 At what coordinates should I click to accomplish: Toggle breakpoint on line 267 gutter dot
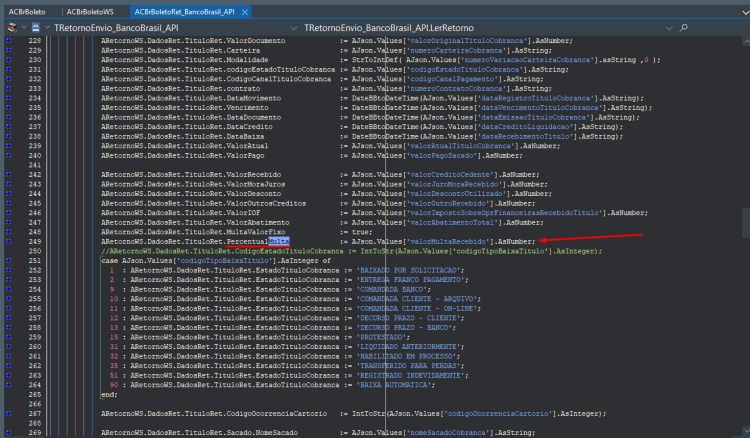coord(9,414)
